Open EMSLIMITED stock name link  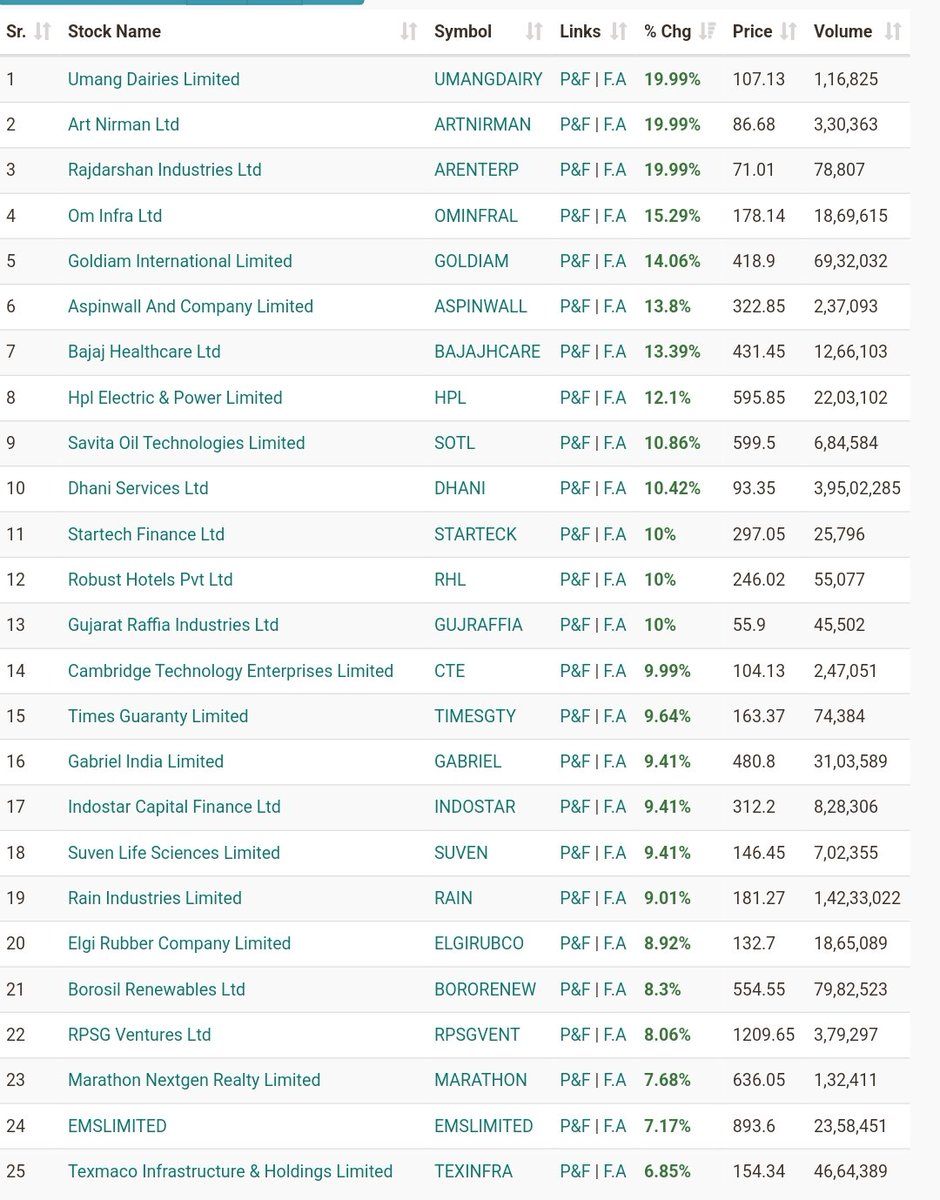click(117, 1126)
